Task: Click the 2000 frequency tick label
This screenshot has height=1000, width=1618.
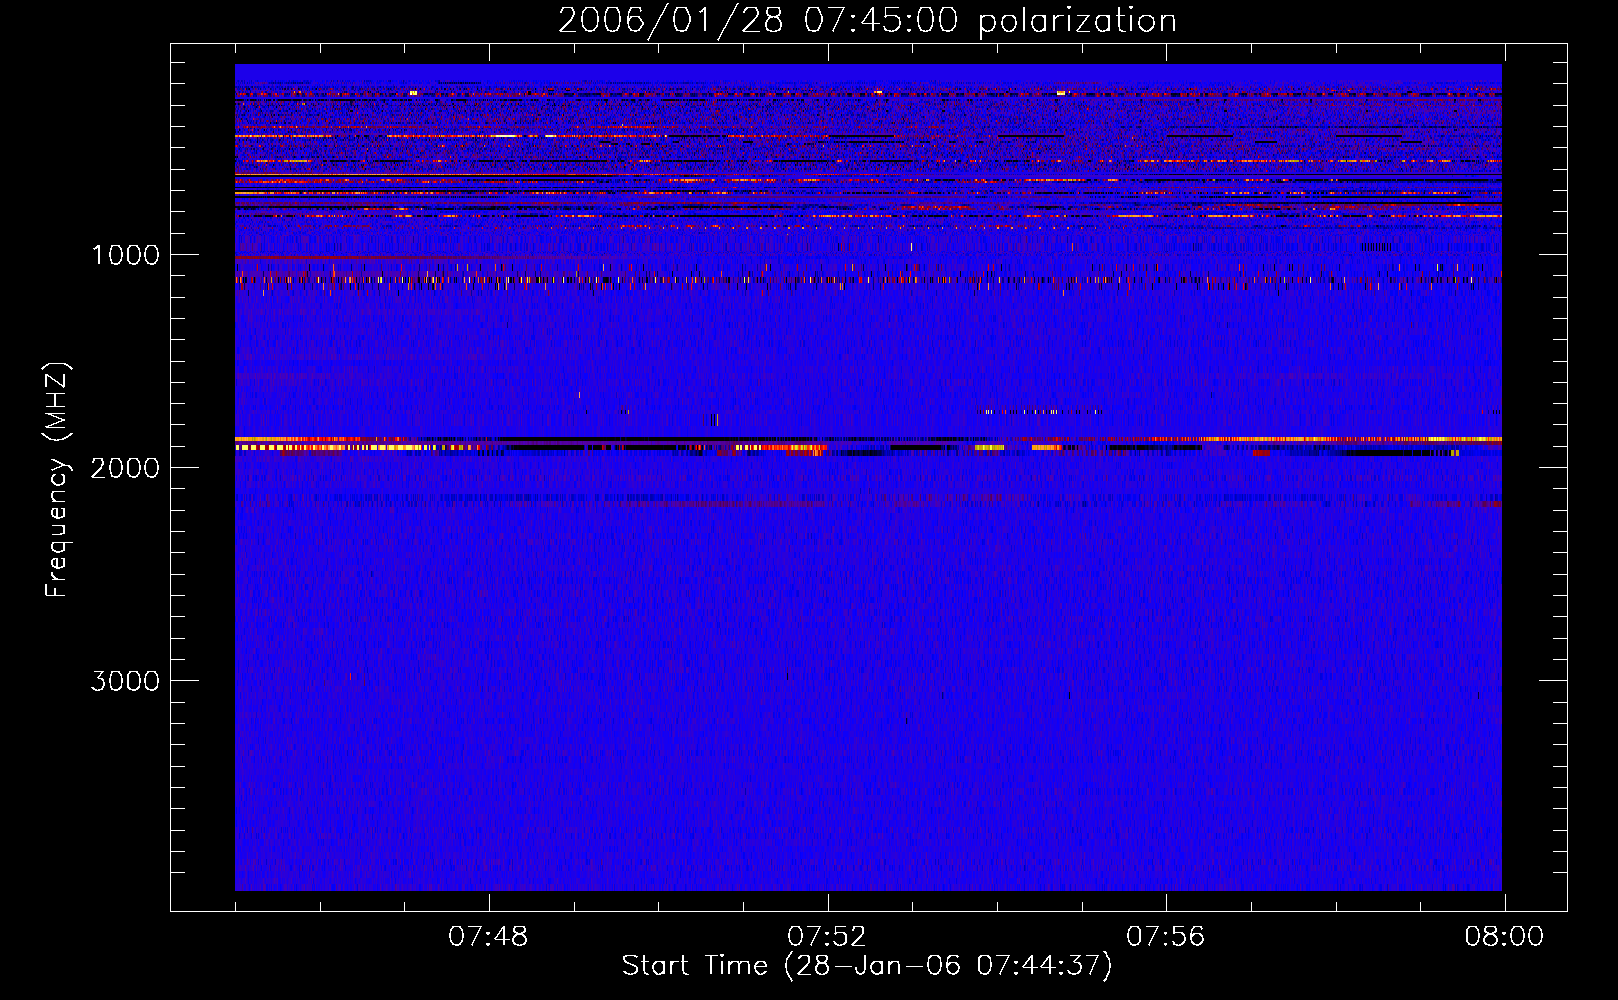Action: pos(125,468)
